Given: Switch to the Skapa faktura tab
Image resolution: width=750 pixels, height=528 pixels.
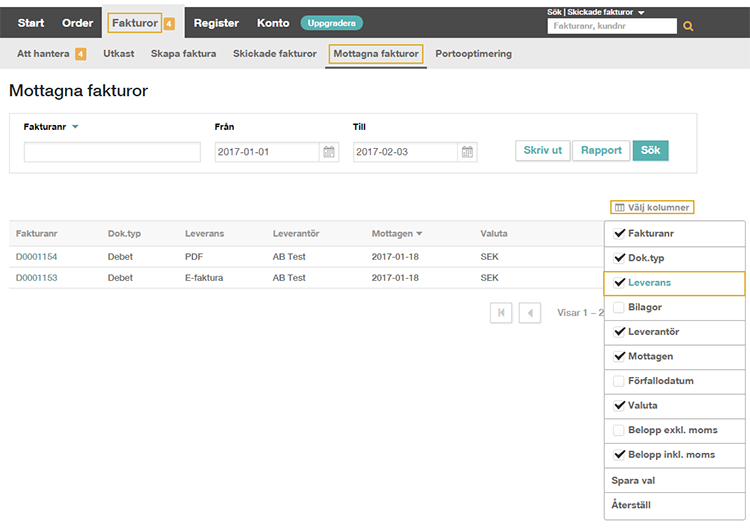Looking at the screenshot, I should point(183,54).
